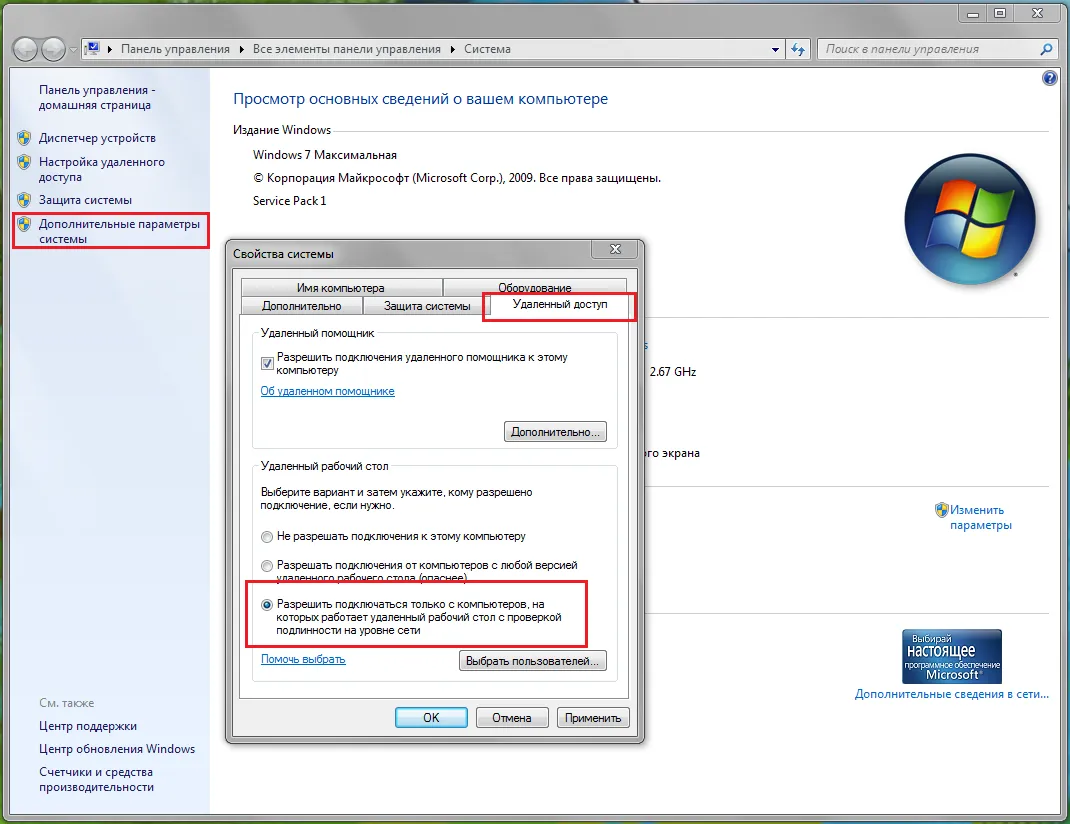Select network level authentication only radio option
The height and width of the screenshot is (824, 1070).
(x=267, y=604)
